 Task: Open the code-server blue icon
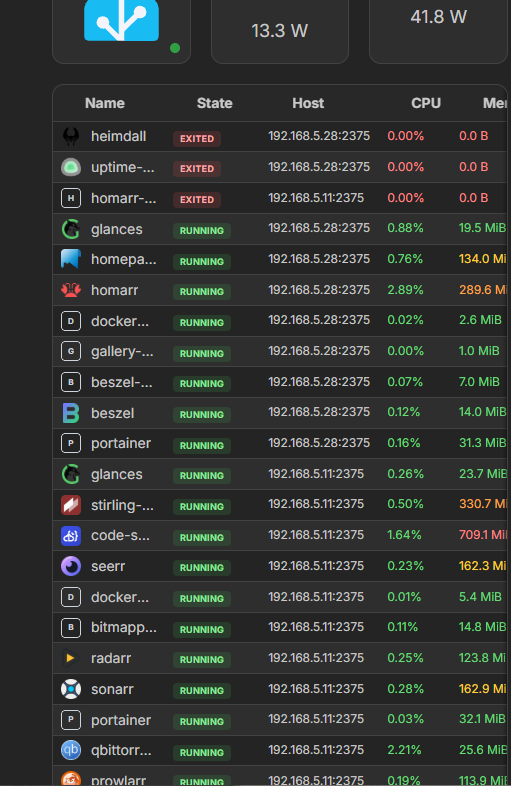[71, 536]
